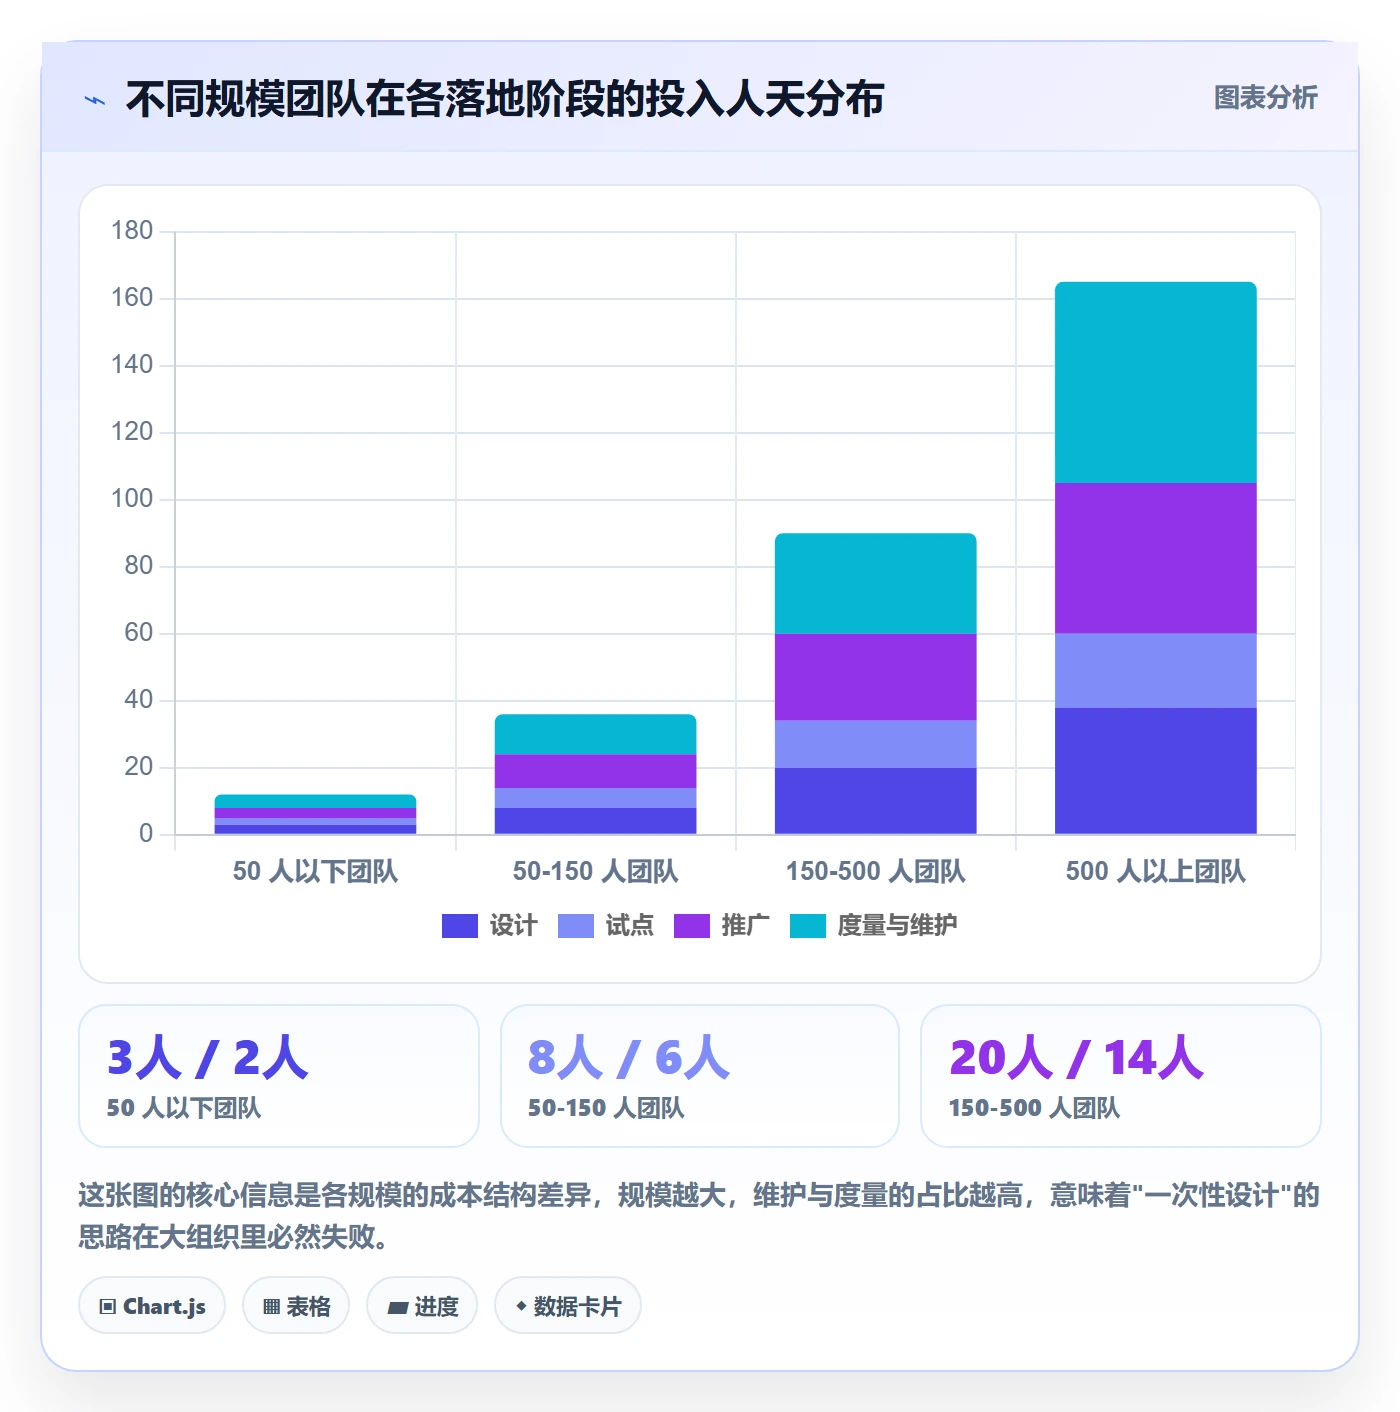The width and height of the screenshot is (1400, 1412).
Task: Click the y-axis tick value 60
Action: coord(139,633)
